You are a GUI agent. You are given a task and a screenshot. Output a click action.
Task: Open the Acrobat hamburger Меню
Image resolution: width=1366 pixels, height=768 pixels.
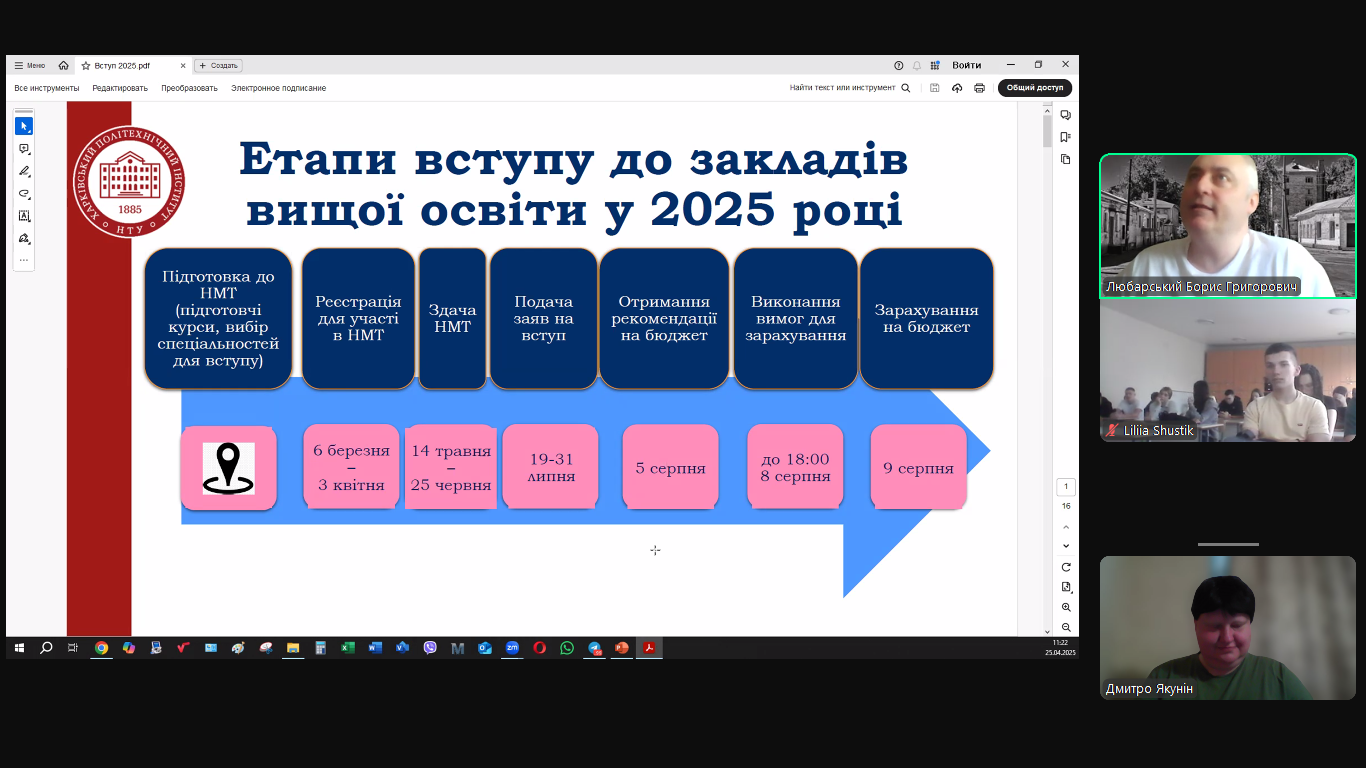click(30, 65)
